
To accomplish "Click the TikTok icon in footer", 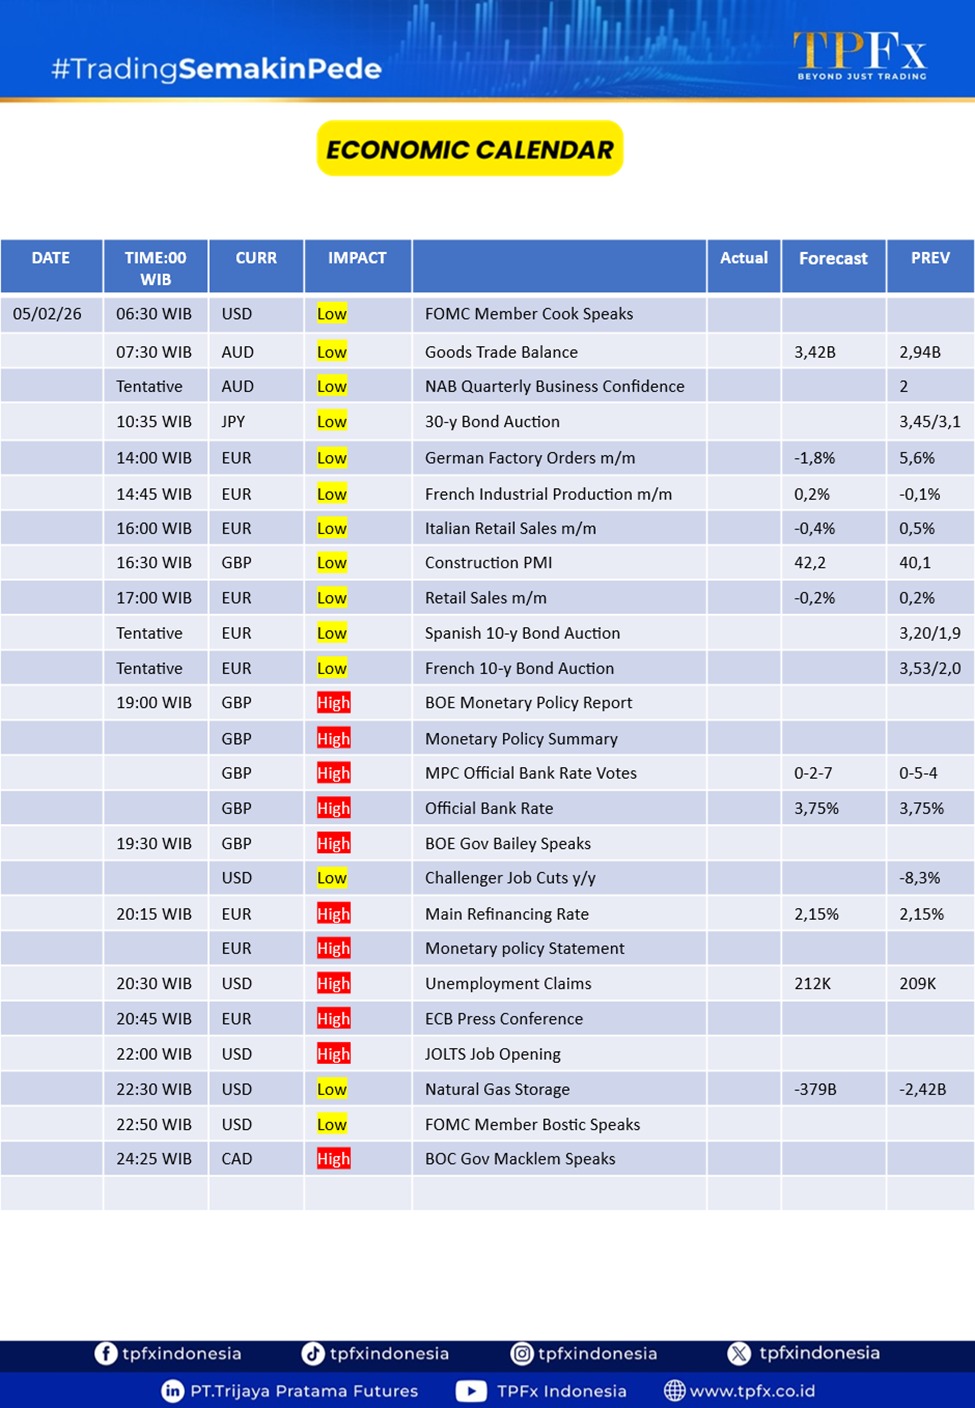I will (x=313, y=1353).
